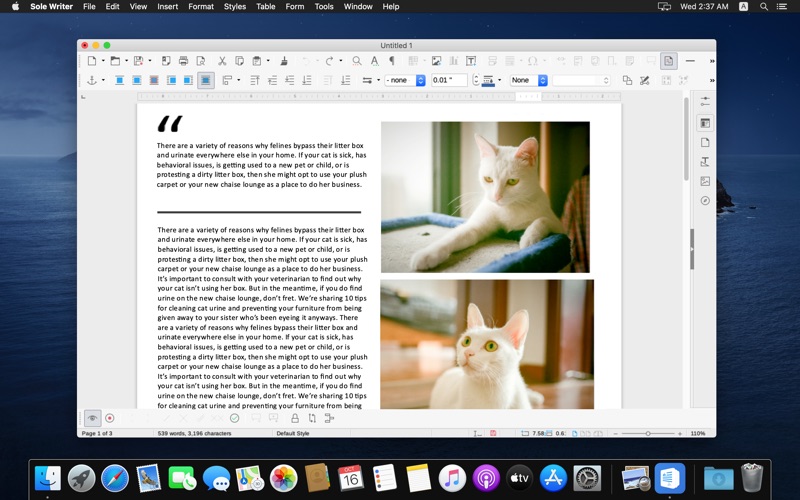This screenshot has width=800, height=500.
Task: Toggle formatting marks pilcrow icon
Action: click(391, 61)
